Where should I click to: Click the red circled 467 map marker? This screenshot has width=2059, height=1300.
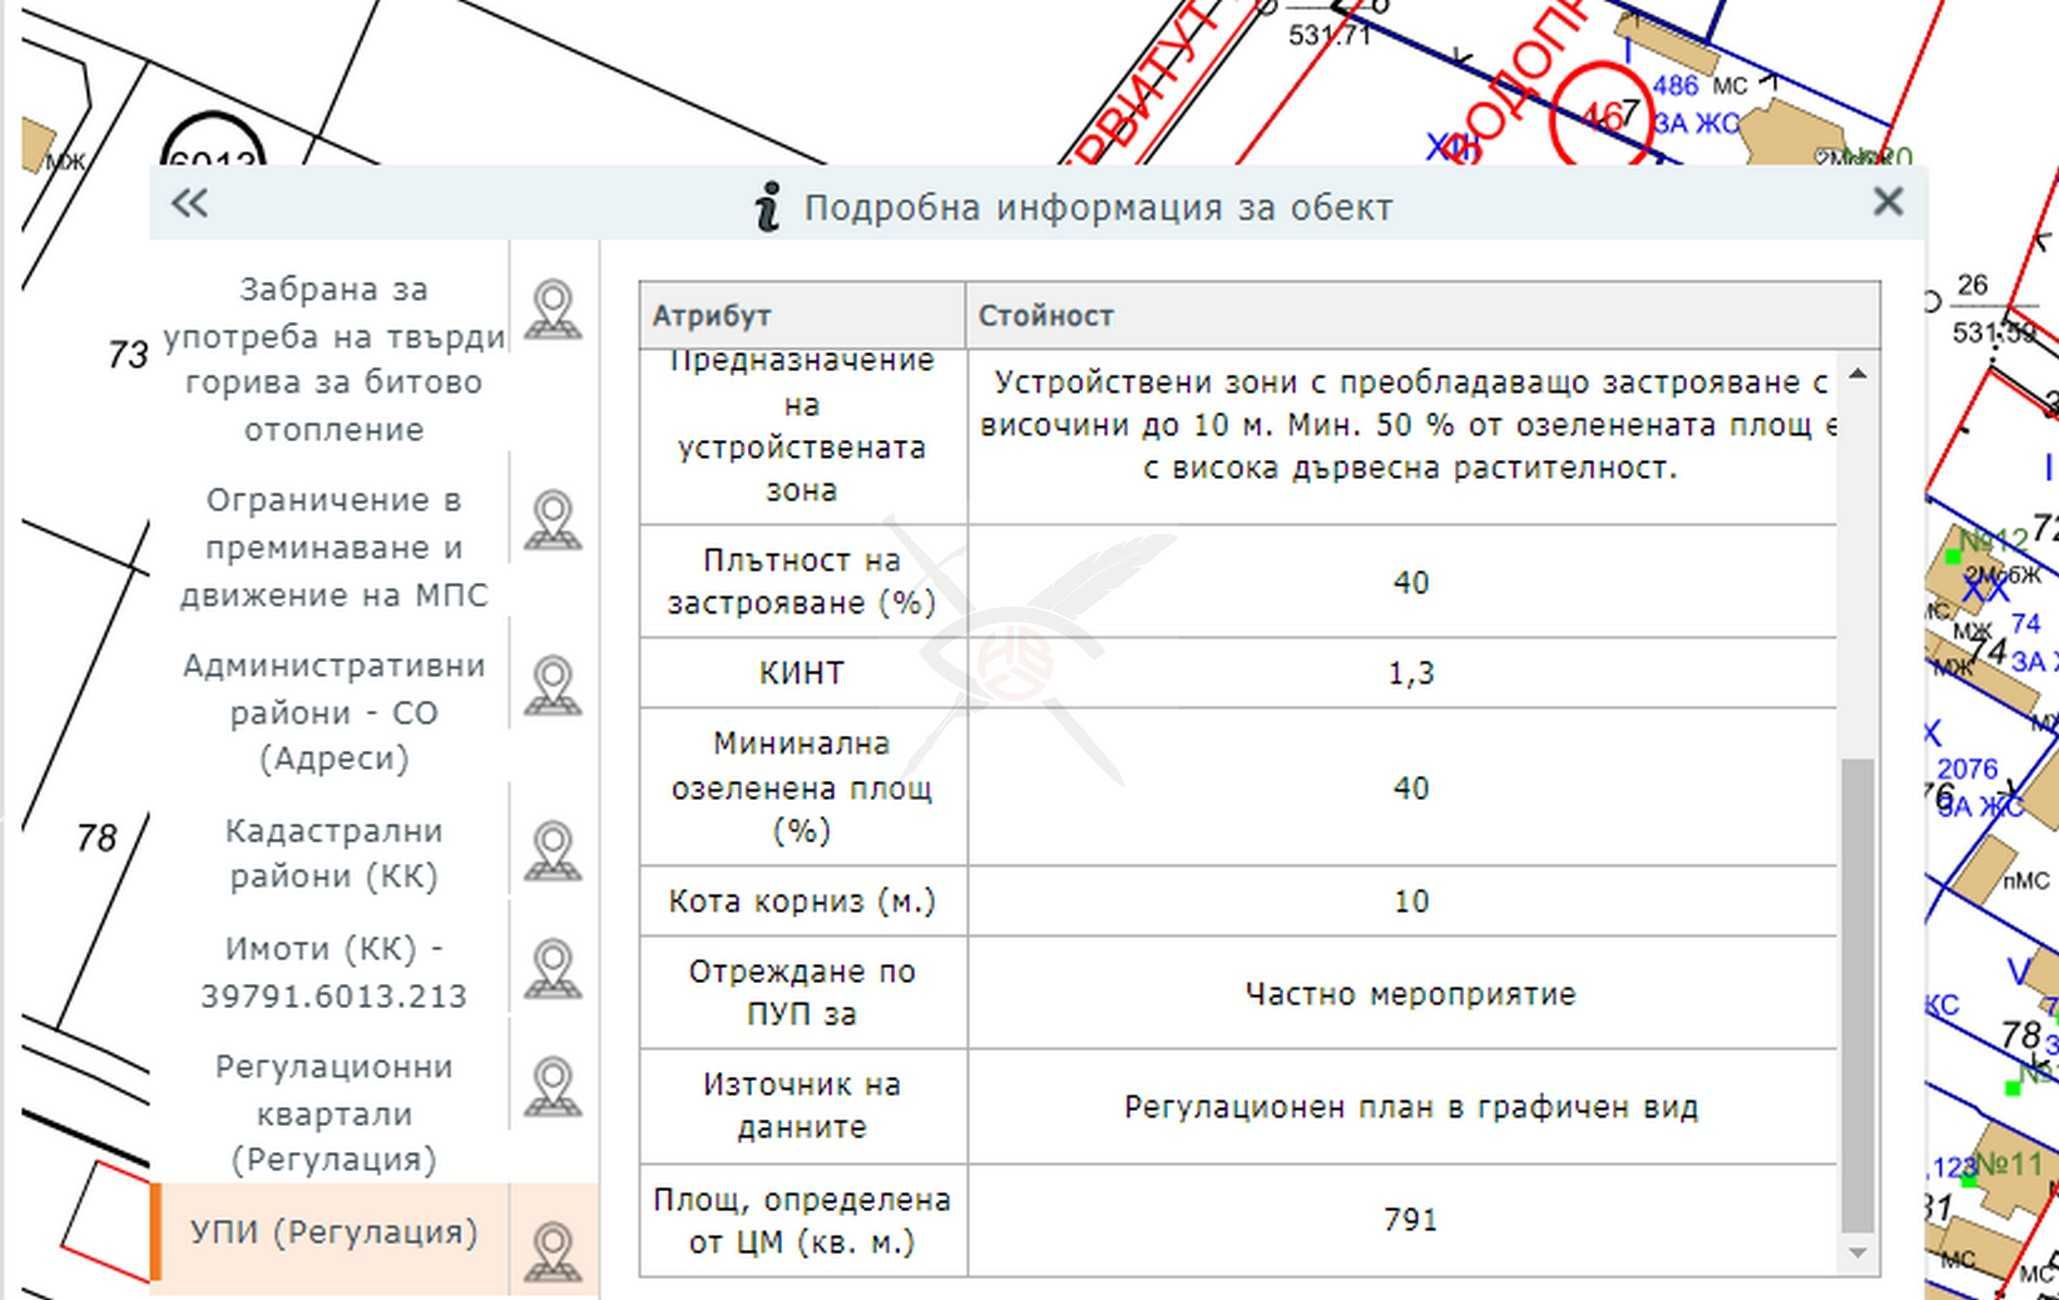tap(1603, 117)
